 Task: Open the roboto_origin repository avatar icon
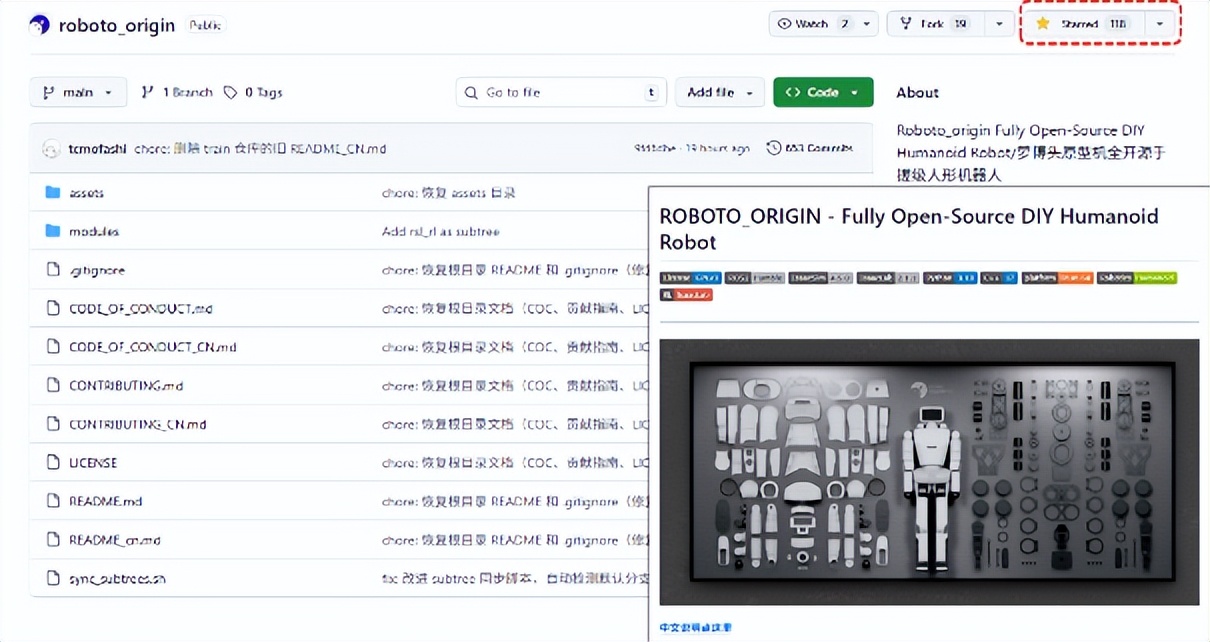(x=39, y=25)
